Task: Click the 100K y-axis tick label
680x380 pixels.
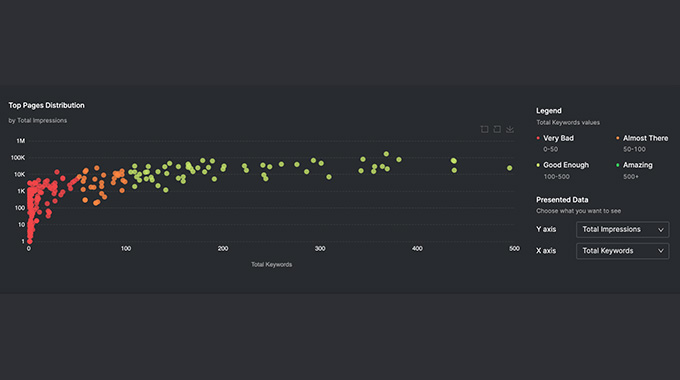Action: 18,157
